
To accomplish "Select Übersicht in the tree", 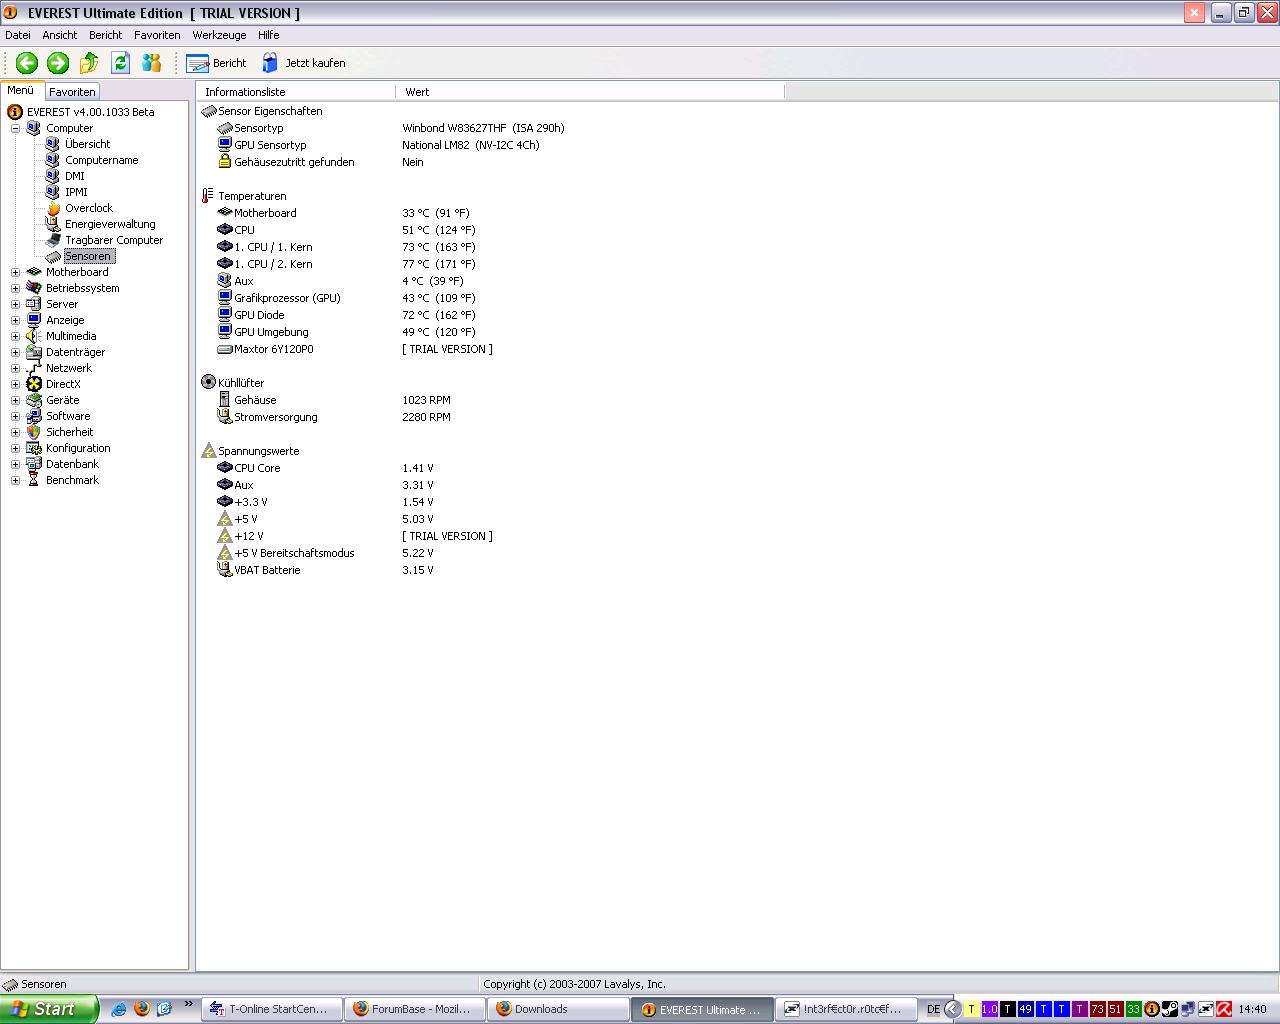I will click(x=87, y=144).
